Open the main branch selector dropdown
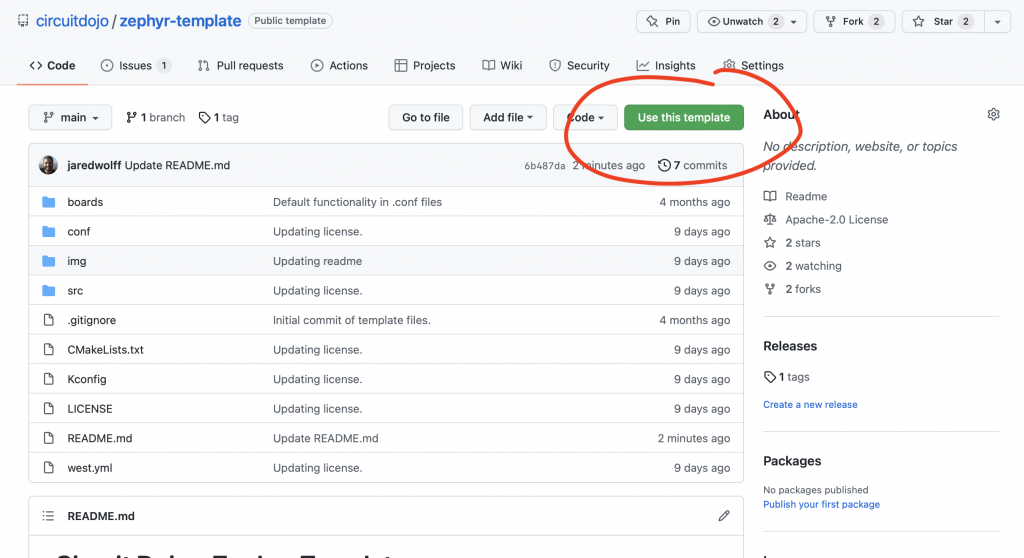This screenshot has height=558, width=1024. coord(70,118)
